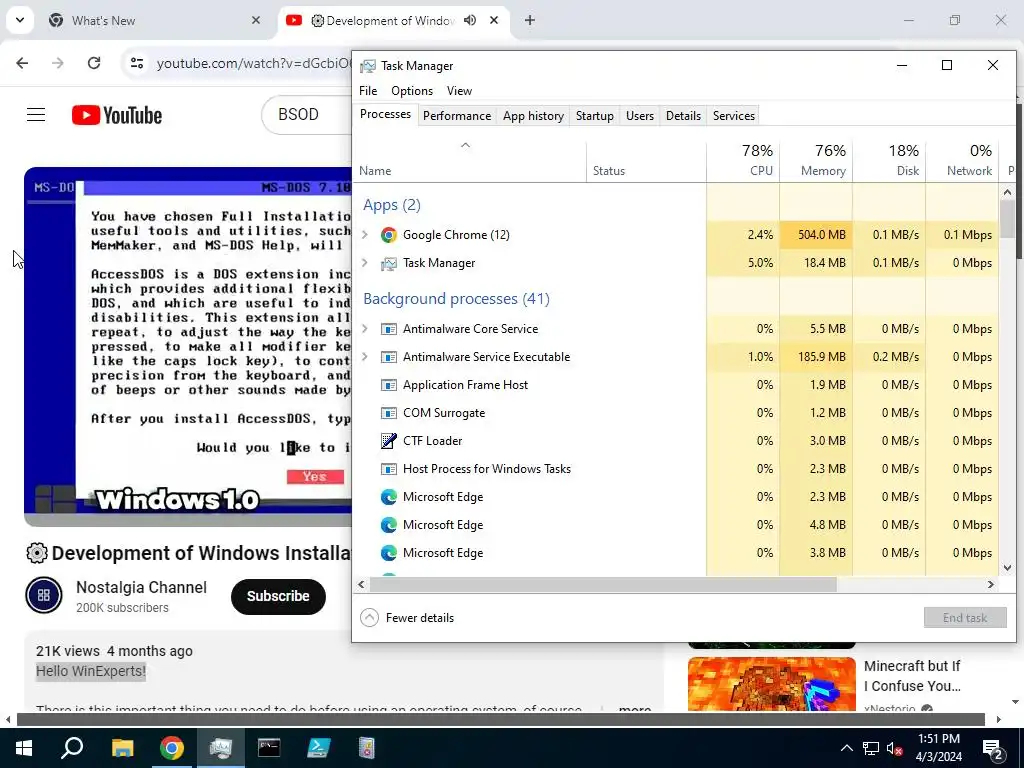Click the Task Manager horizontal scrollbar
Screen dimensions: 1024x768
[602, 584]
